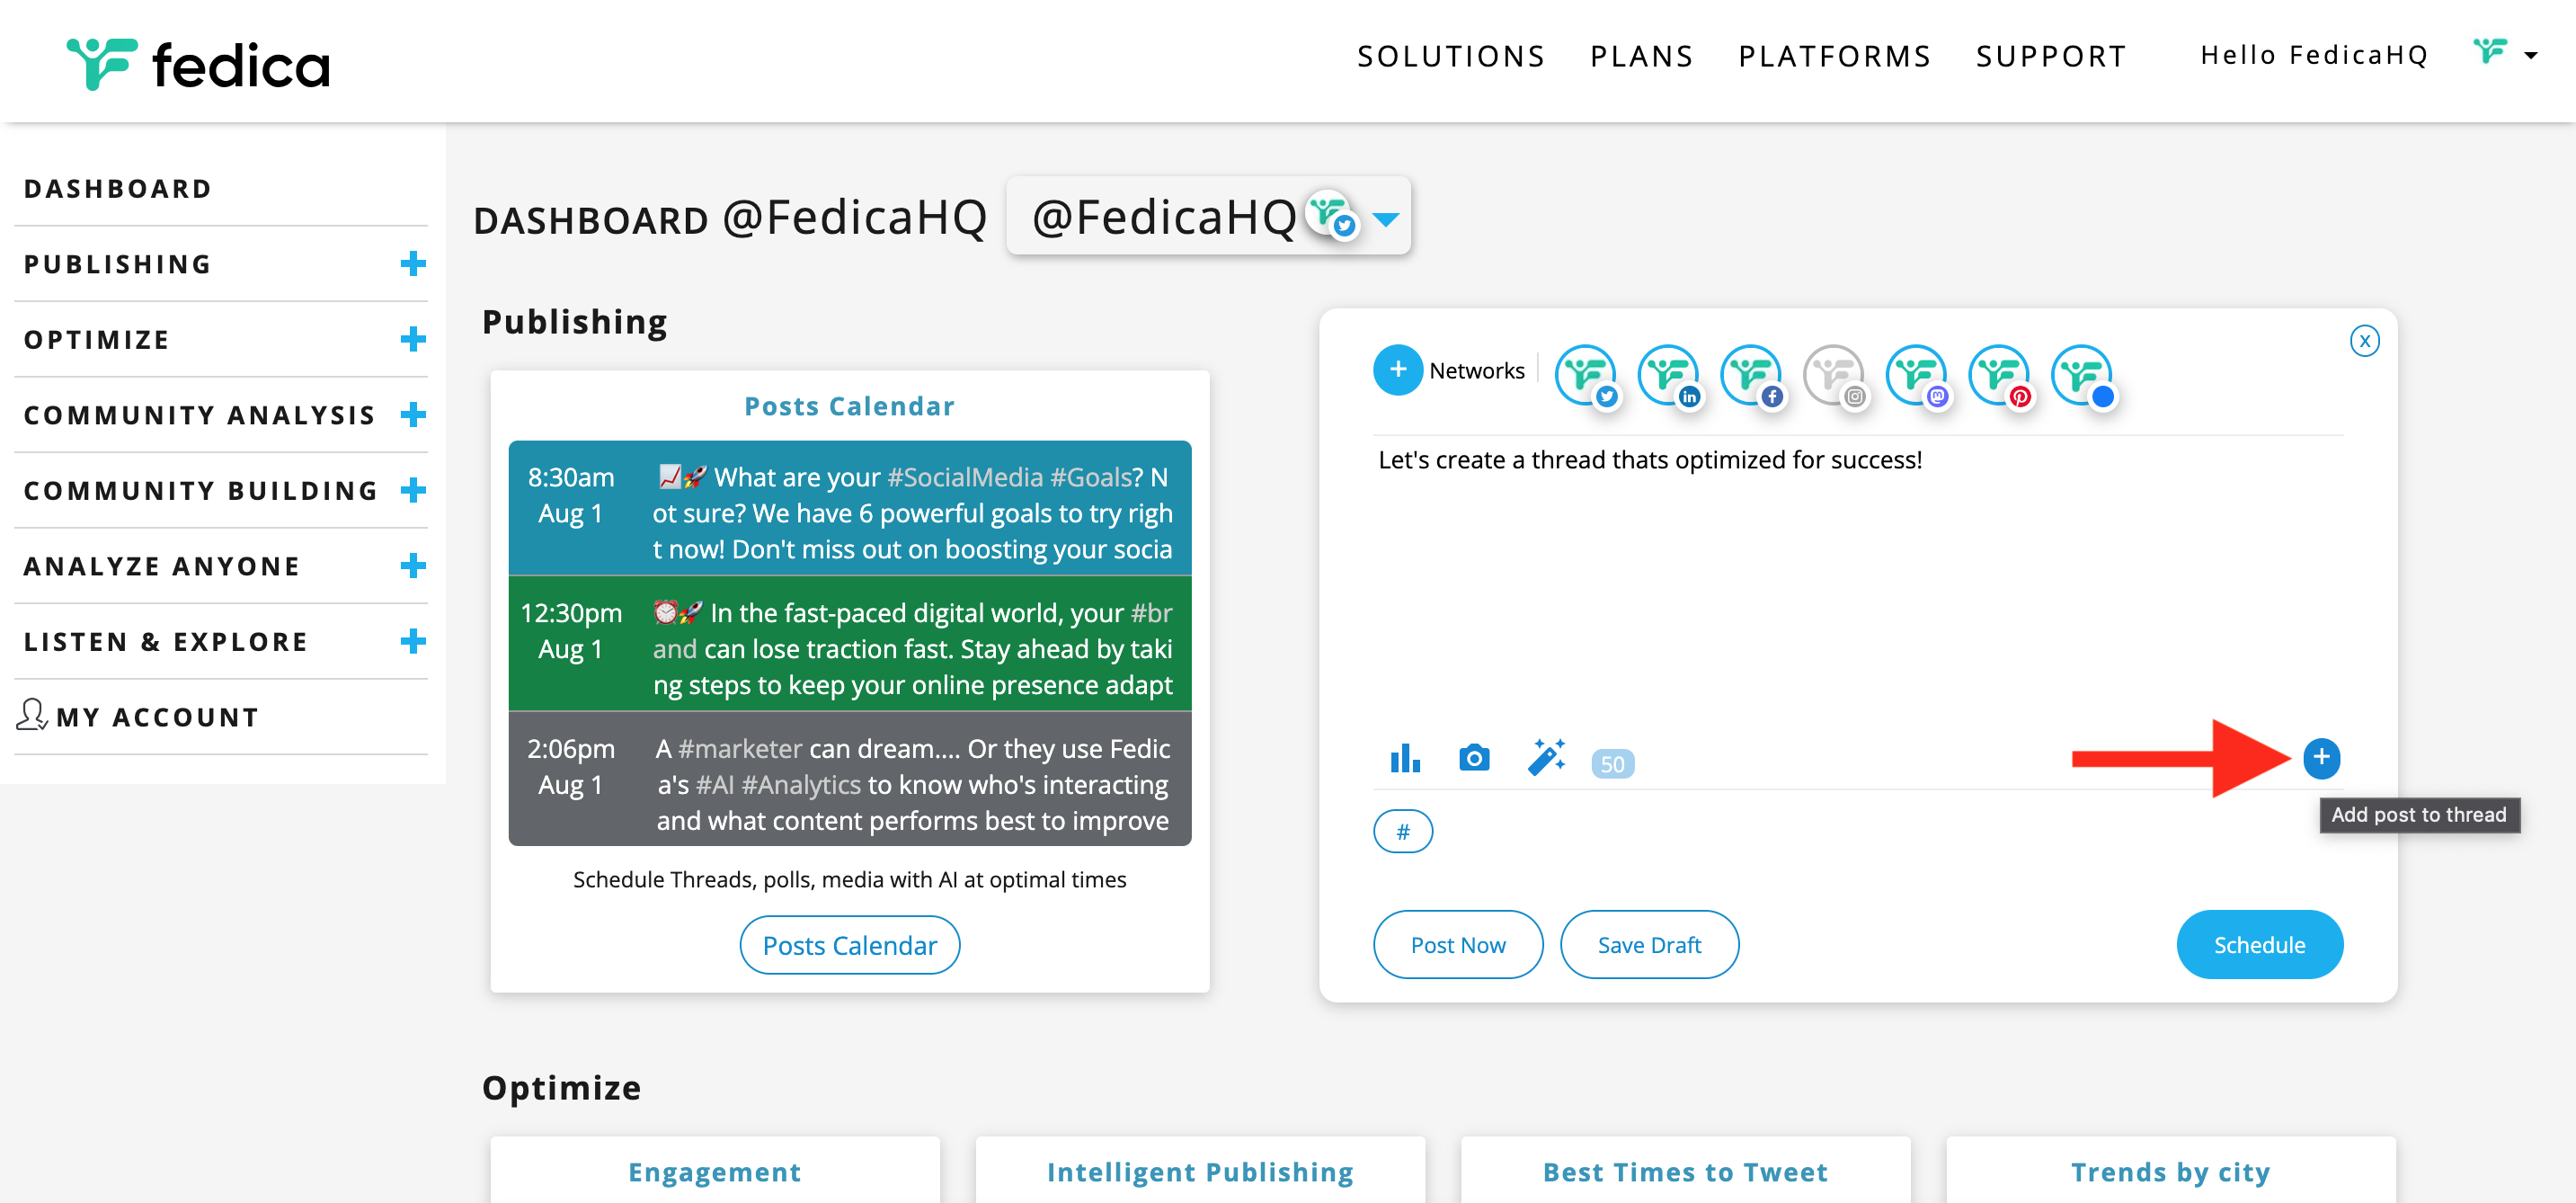
Task: Expand the Publishing sidebar section
Action: click(x=412, y=264)
